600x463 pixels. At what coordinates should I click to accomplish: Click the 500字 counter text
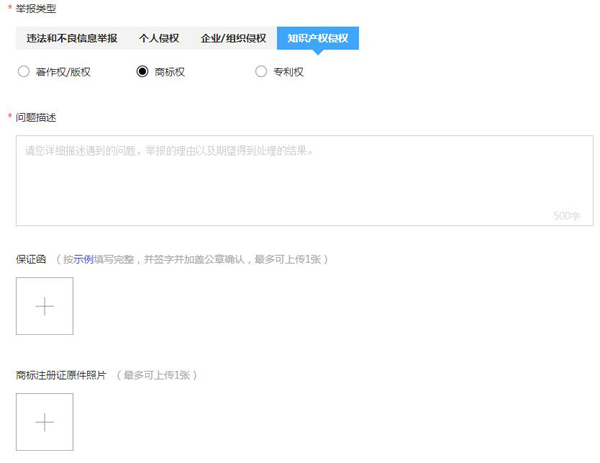pyautogui.click(x=567, y=216)
